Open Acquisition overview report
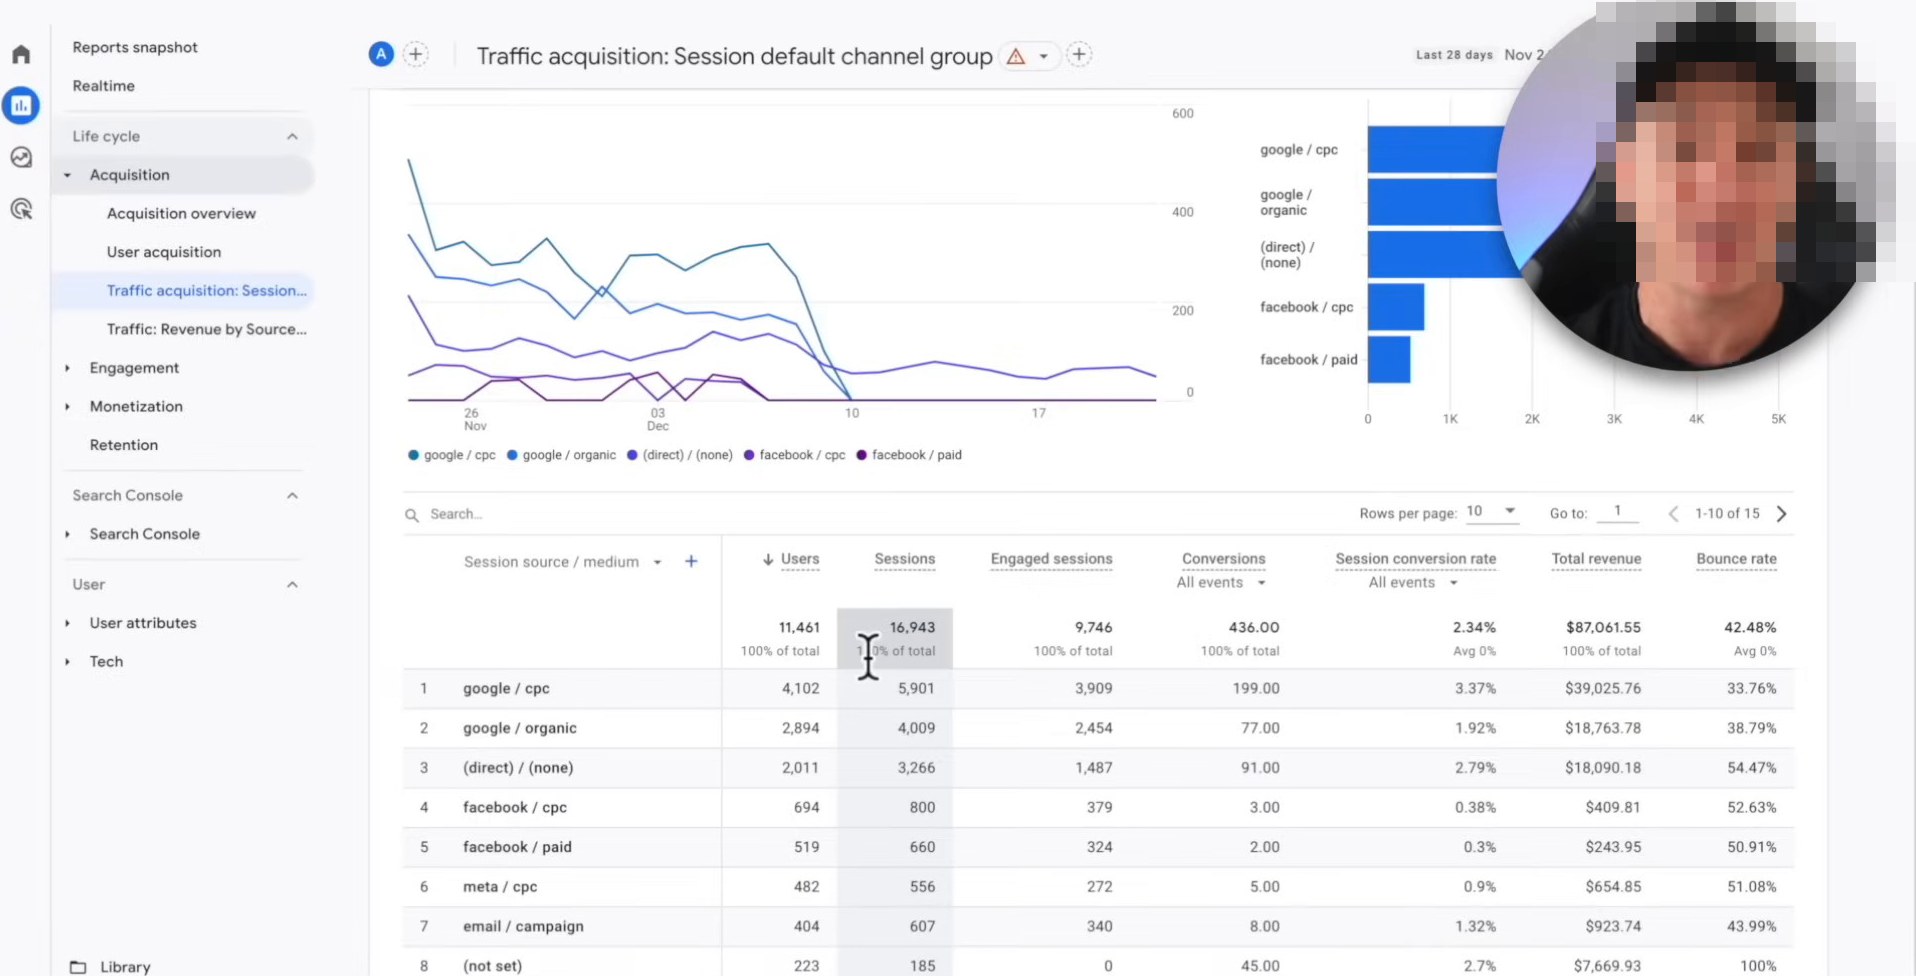This screenshot has height=976, width=1916. click(x=181, y=214)
